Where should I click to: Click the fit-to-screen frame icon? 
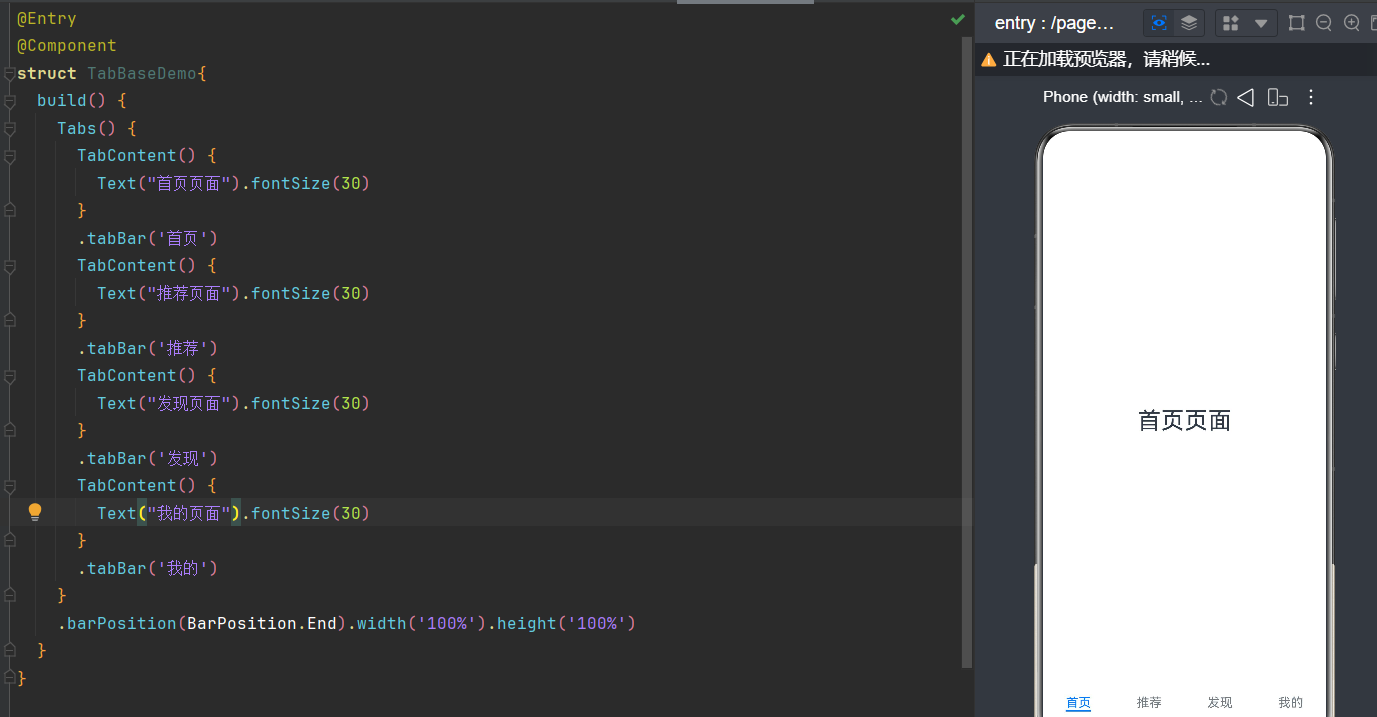click(1297, 23)
